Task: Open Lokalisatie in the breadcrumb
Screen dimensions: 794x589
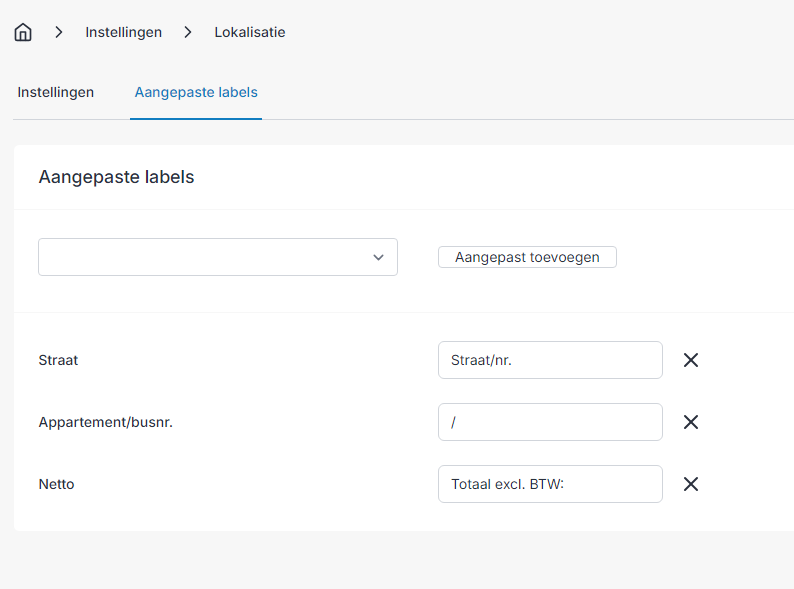Action: pos(250,32)
